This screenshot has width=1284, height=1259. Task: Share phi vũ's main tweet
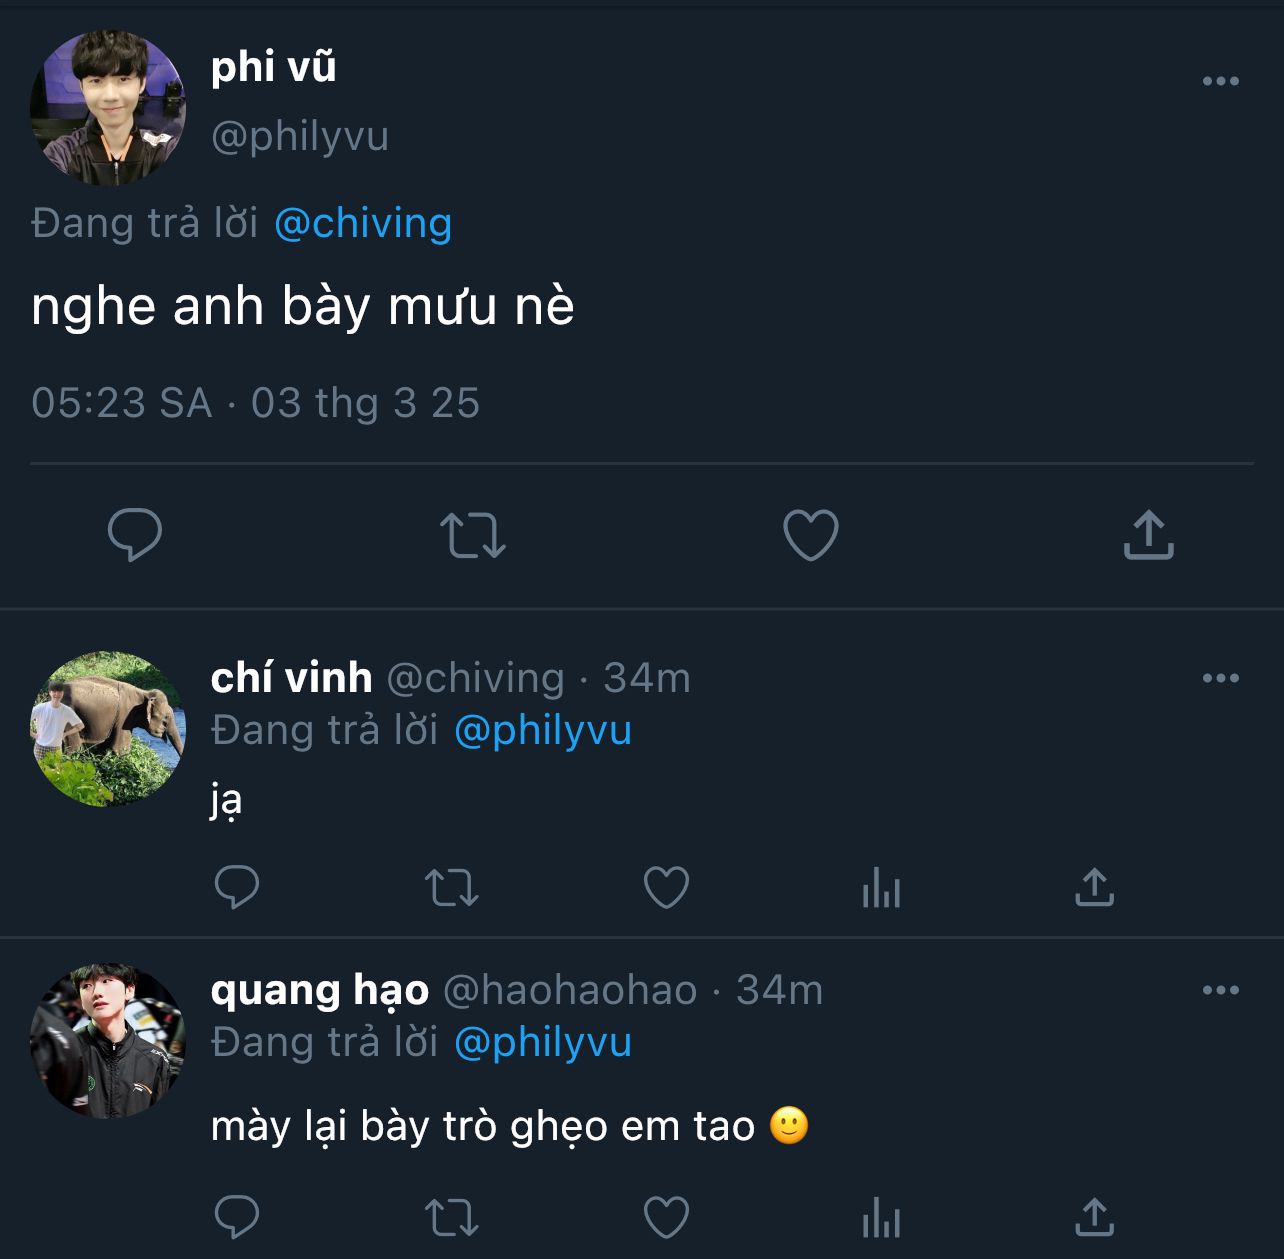(1148, 535)
